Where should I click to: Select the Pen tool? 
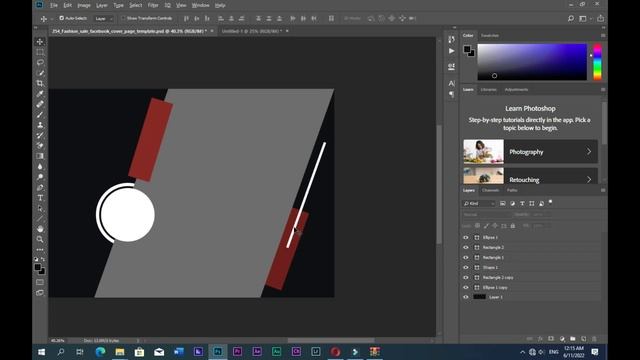[x=40, y=187]
